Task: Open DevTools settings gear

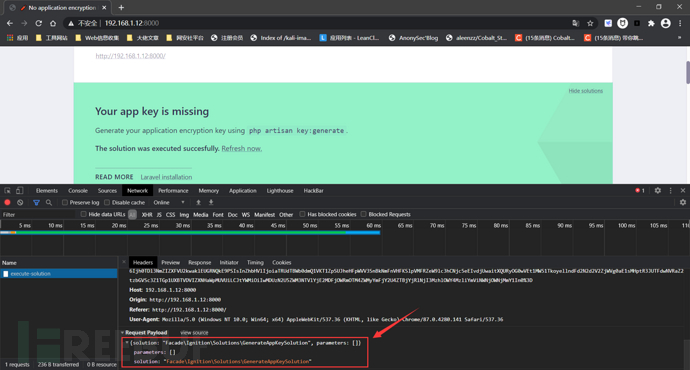Action: [x=657, y=190]
